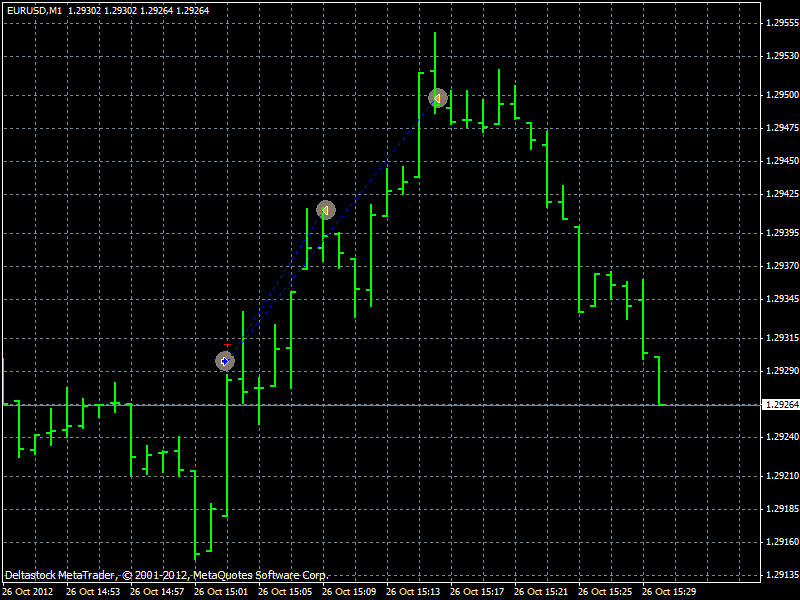Click price scale value 1.29450

pyautogui.click(x=783, y=161)
